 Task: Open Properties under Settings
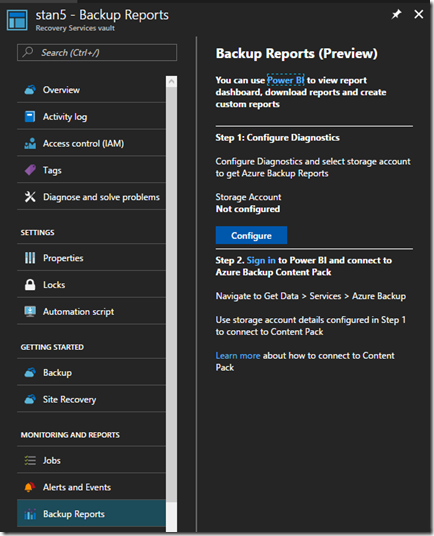[92, 258]
